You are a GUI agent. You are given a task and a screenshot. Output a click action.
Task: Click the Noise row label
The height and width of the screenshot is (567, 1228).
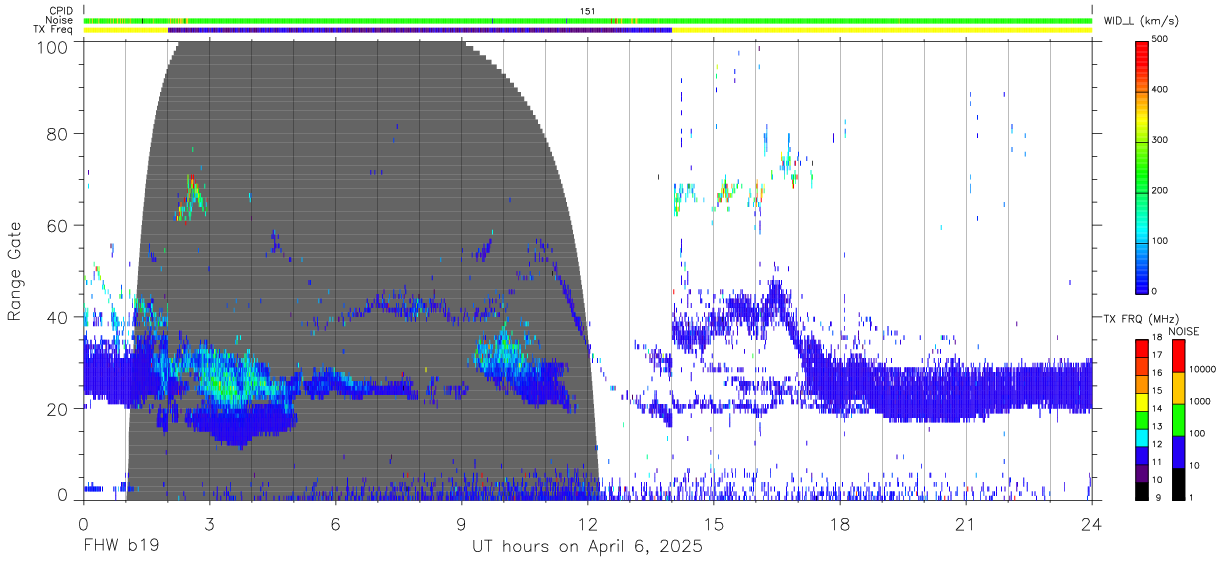61,20
